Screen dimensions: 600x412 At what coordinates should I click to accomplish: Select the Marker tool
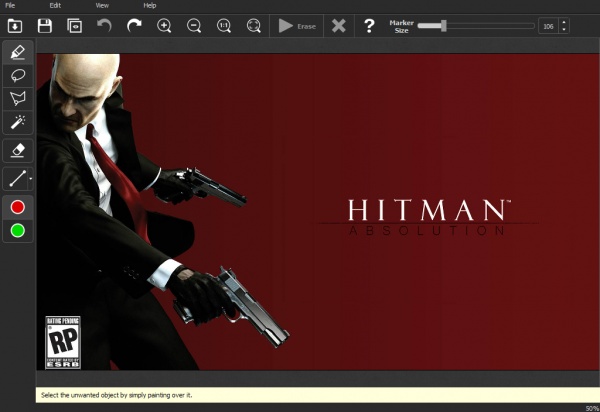pos(18,51)
